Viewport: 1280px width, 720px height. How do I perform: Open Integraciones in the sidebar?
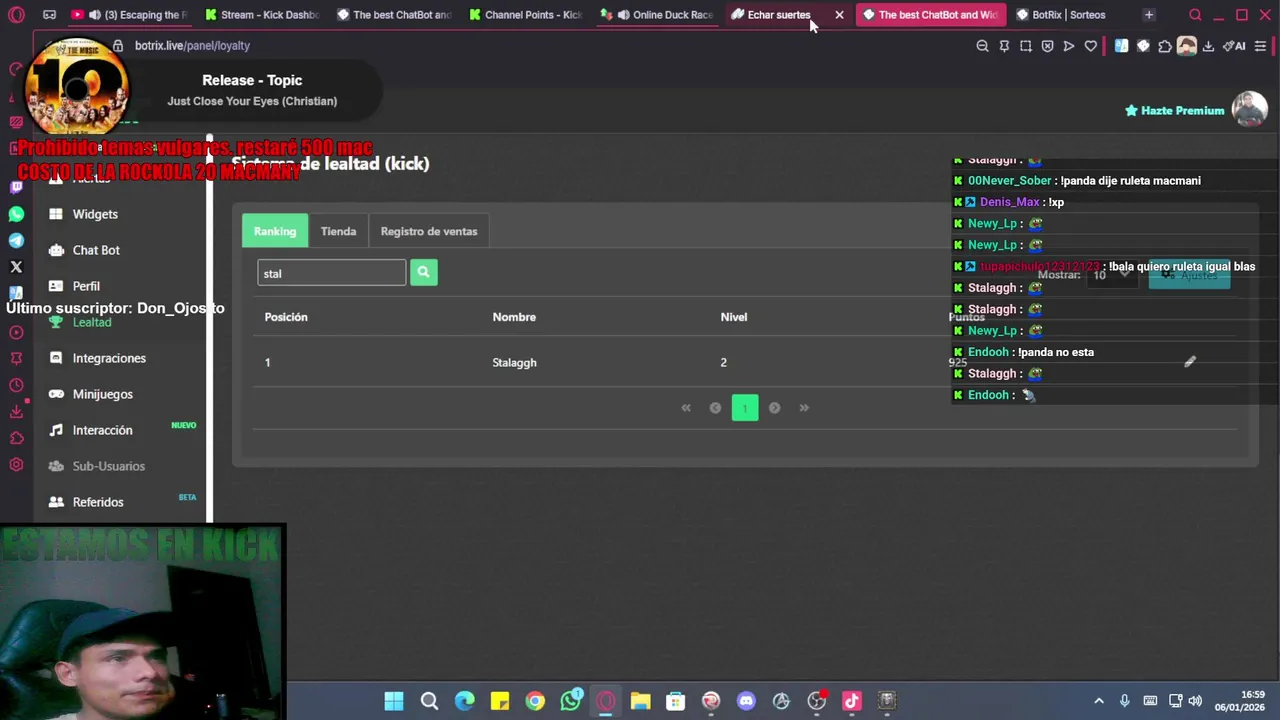click(x=109, y=358)
